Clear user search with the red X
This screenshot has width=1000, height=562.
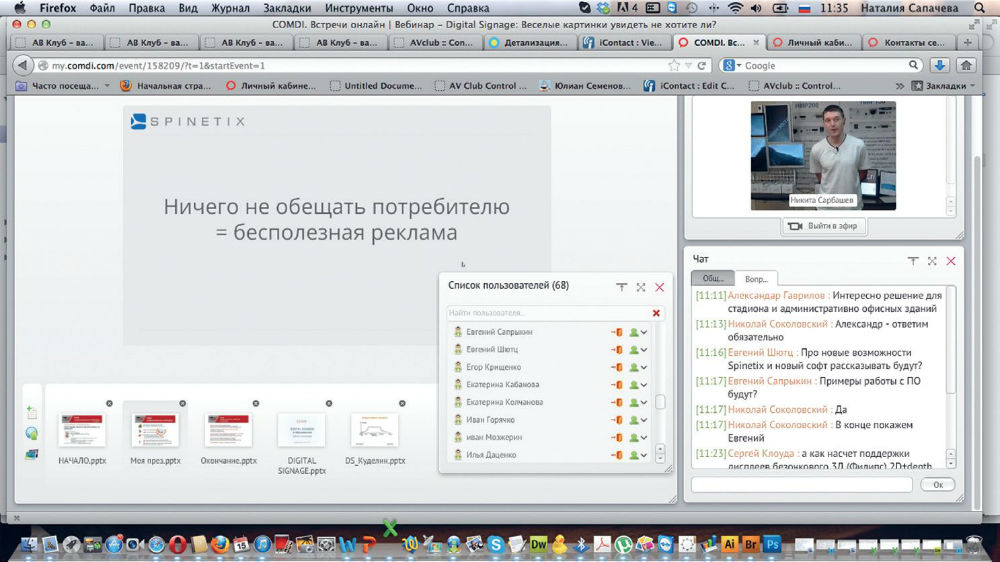click(x=656, y=313)
